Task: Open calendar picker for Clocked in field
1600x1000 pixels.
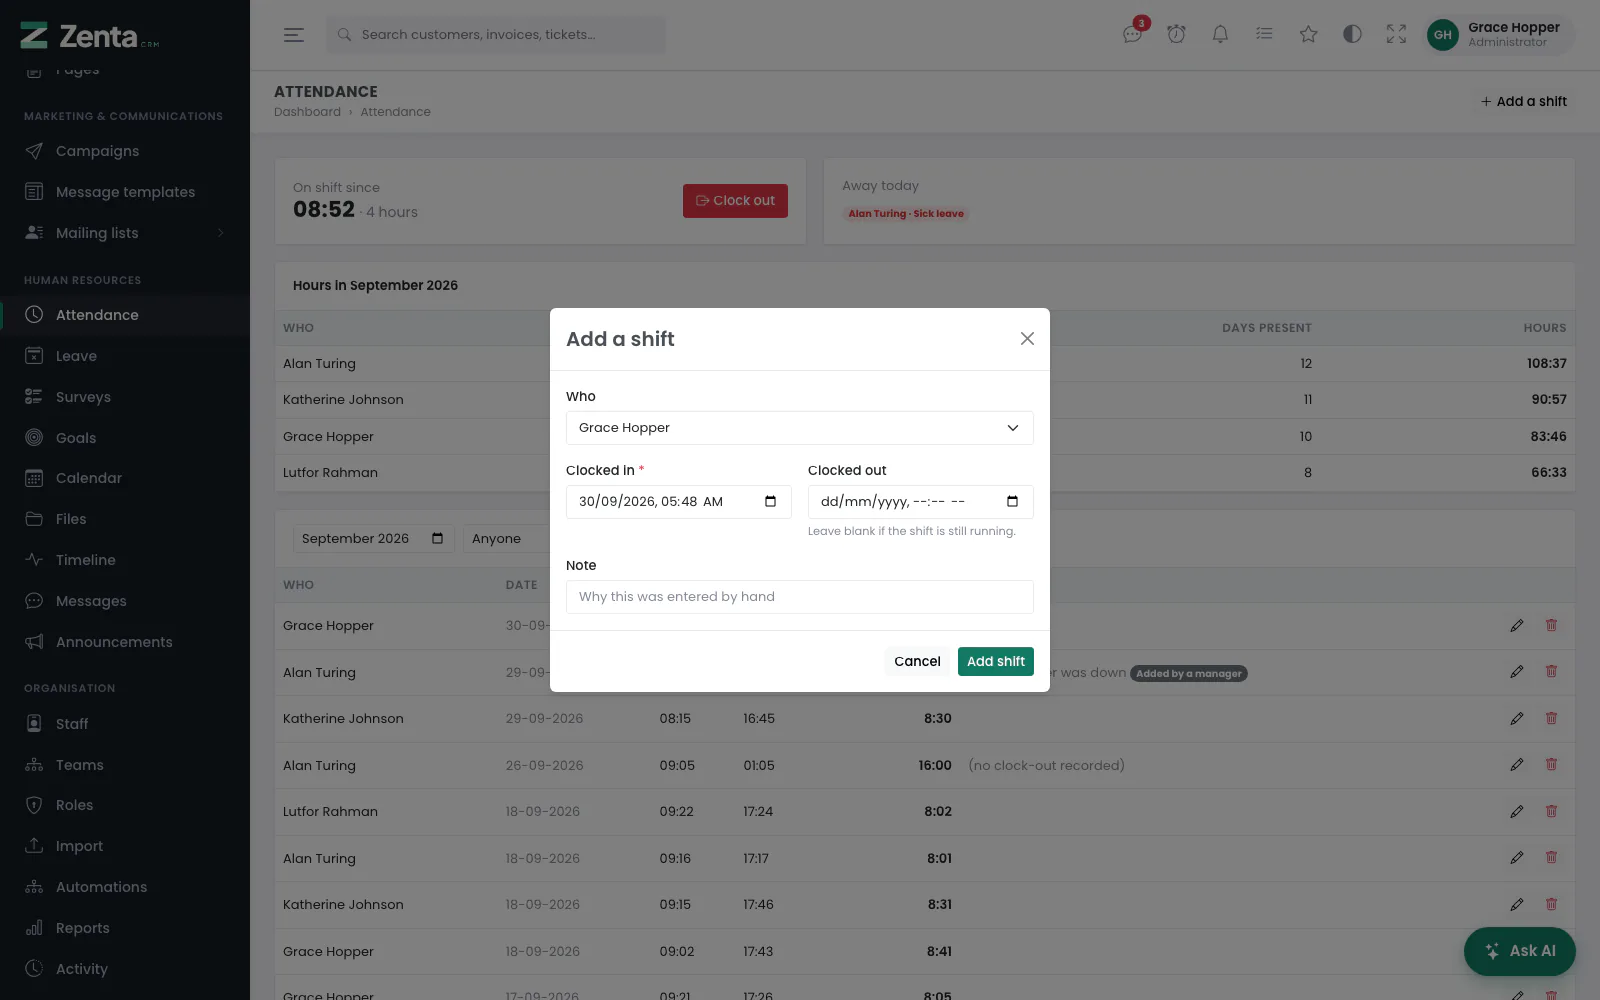Action: pyautogui.click(x=770, y=502)
